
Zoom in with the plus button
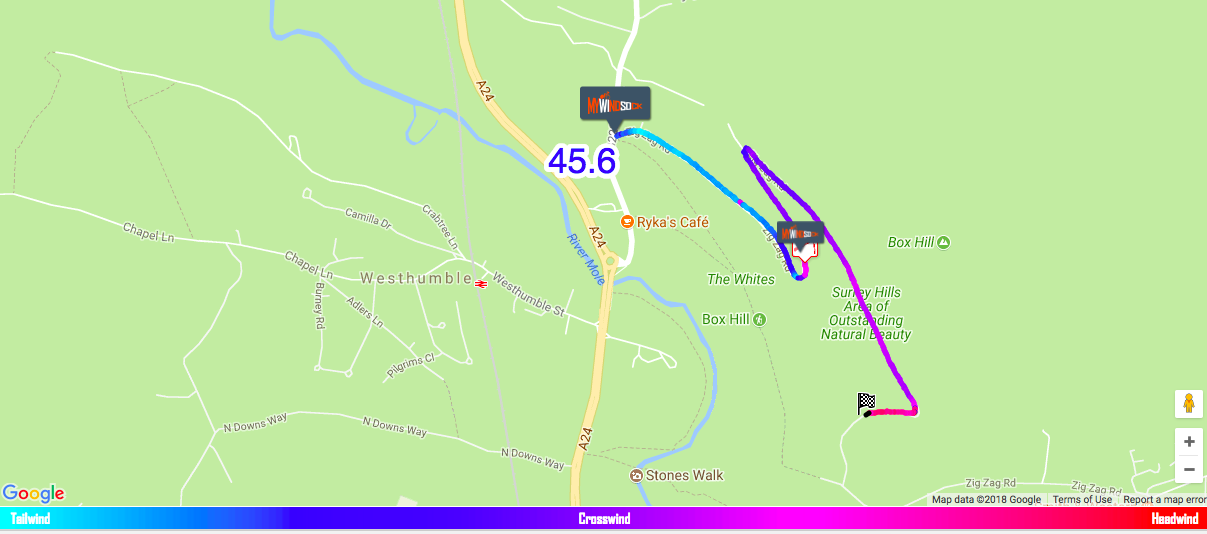[1188, 441]
